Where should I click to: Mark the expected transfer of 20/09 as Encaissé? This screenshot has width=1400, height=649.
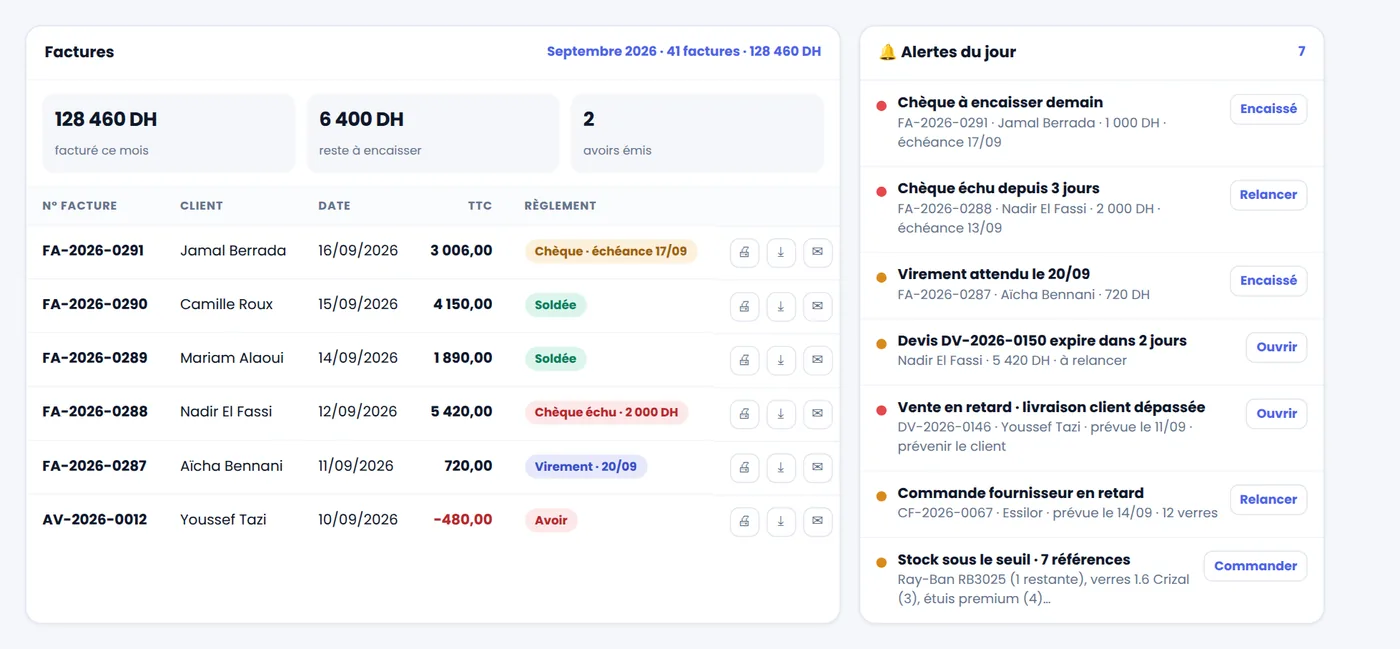pyautogui.click(x=1268, y=281)
